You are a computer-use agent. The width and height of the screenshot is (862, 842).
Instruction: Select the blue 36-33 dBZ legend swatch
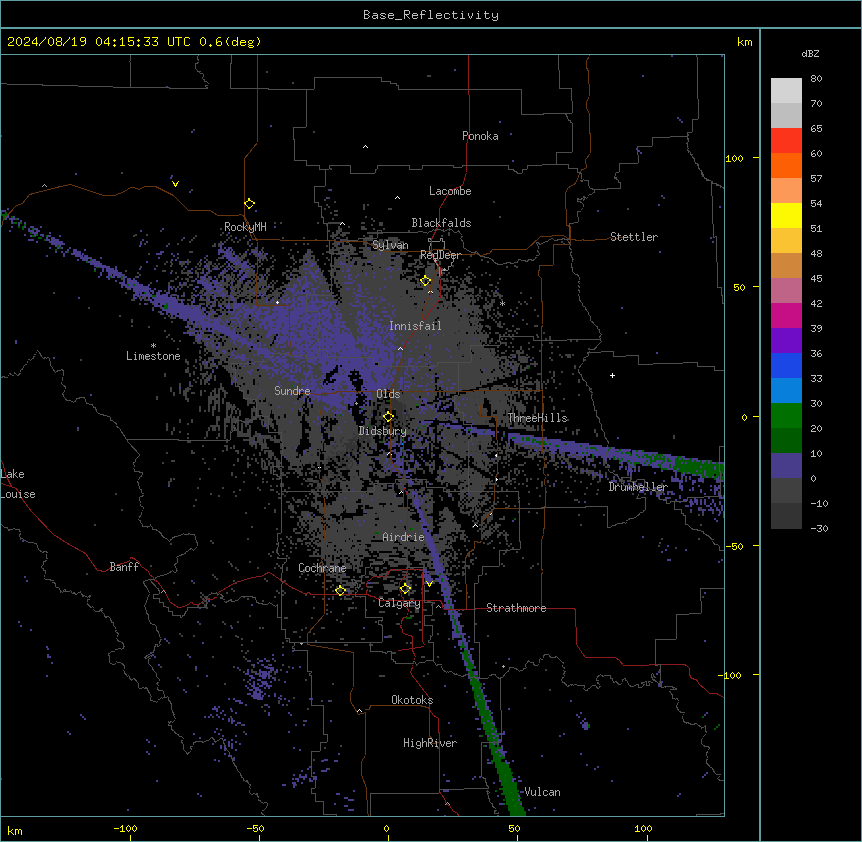786,365
